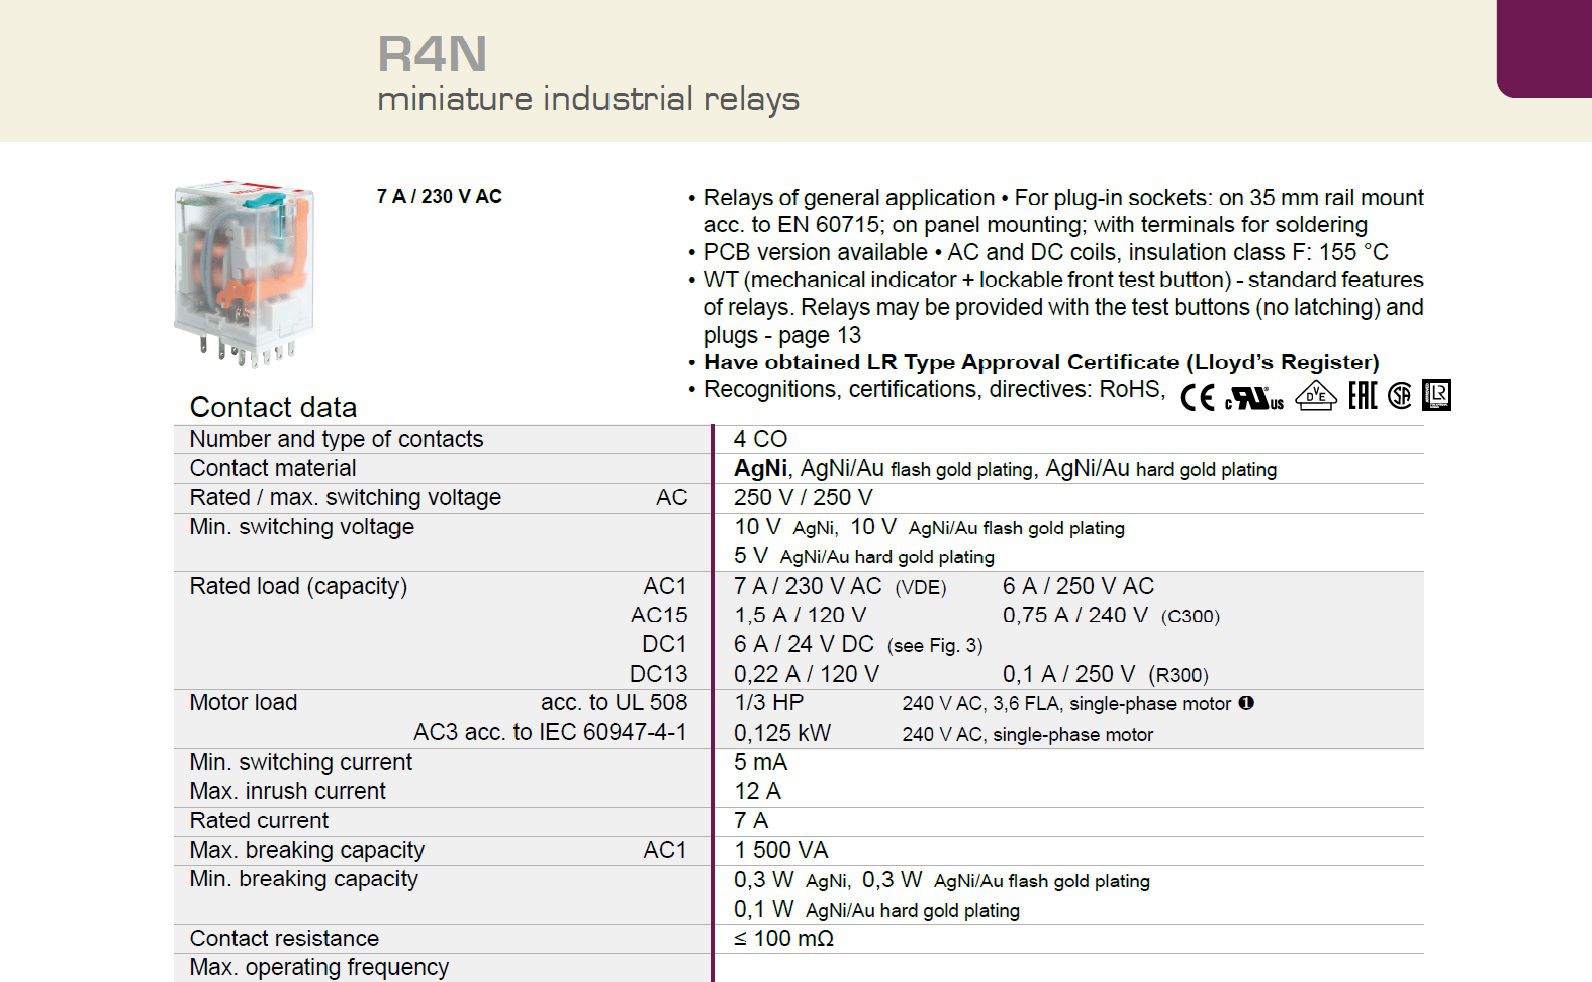The height and width of the screenshot is (982, 1592).
Task: Click the CSA certification logo
Action: pyautogui.click(x=1400, y=397)
